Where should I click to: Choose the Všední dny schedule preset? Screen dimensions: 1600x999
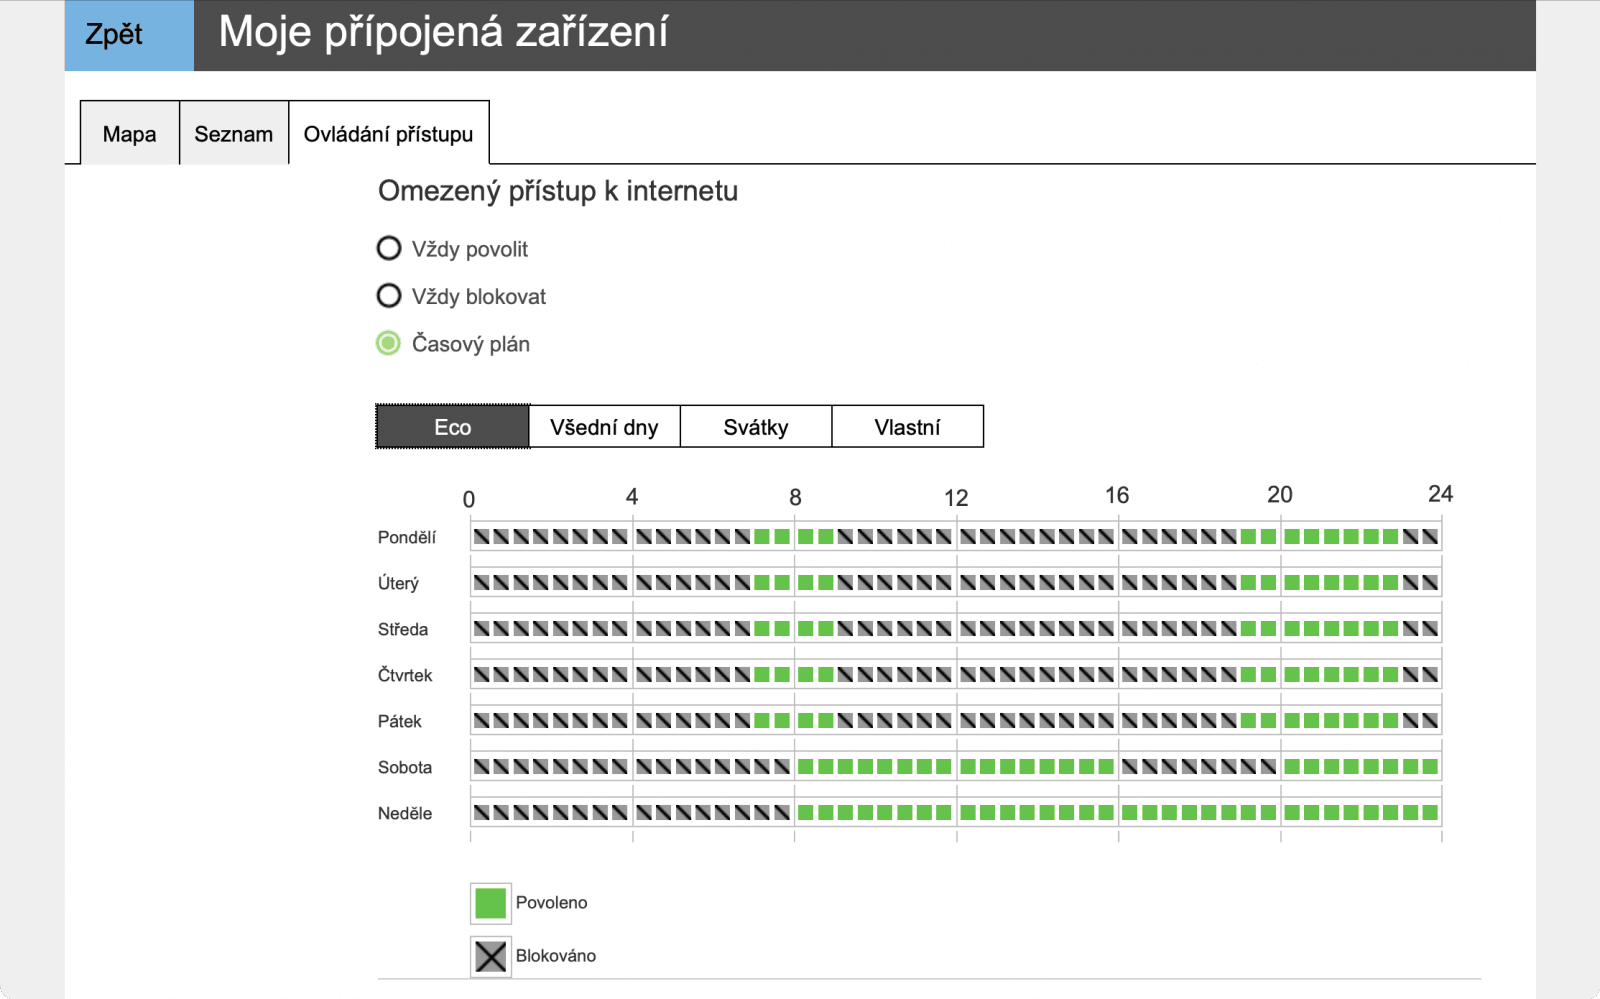click(x=604, y=427)
